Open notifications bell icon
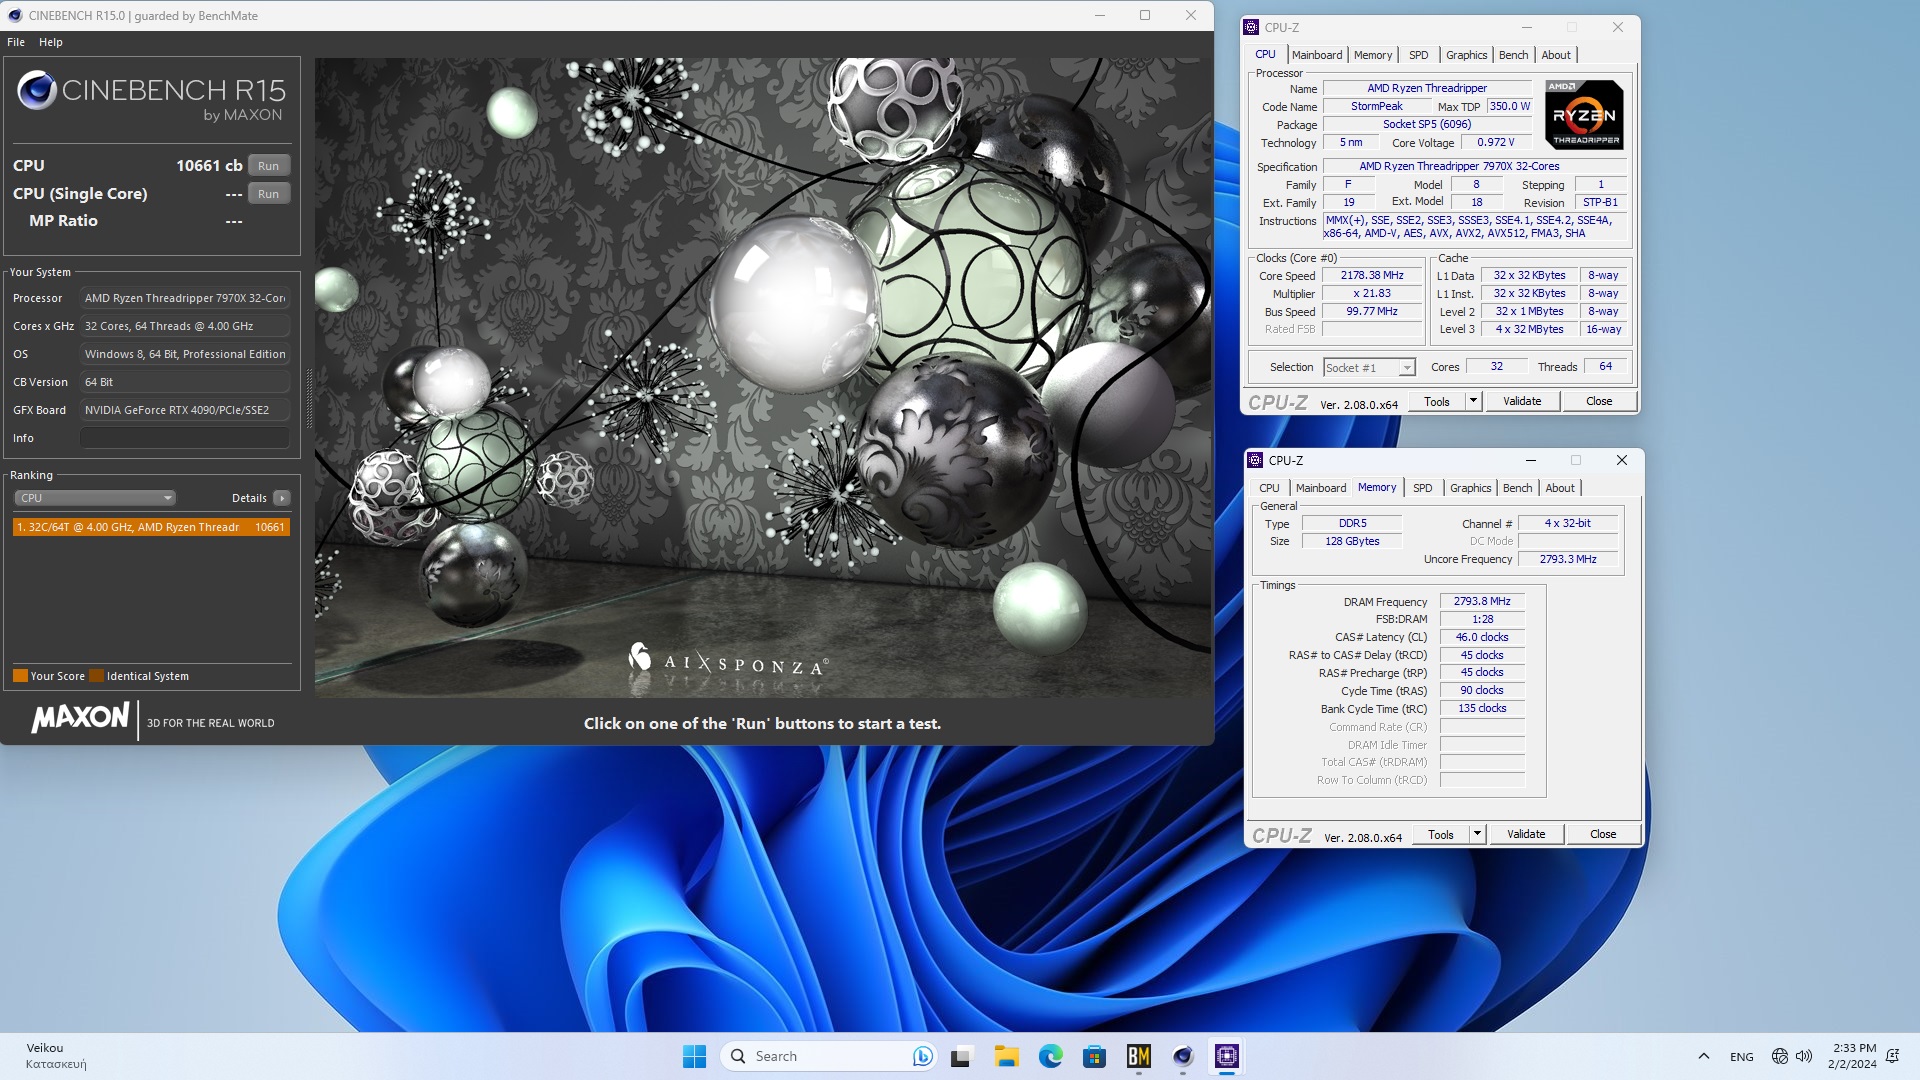 tap(1892, 1056)
